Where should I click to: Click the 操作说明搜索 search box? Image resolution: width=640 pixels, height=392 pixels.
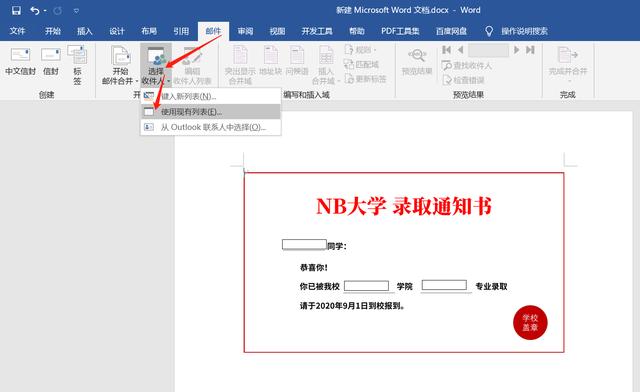524,31
